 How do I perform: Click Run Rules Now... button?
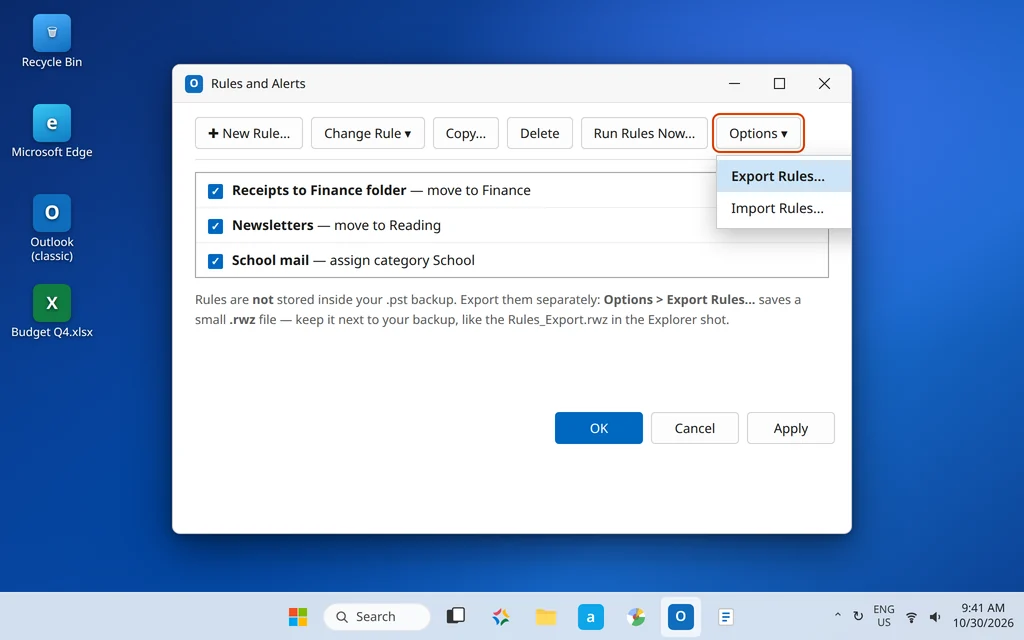coord(644,133)
